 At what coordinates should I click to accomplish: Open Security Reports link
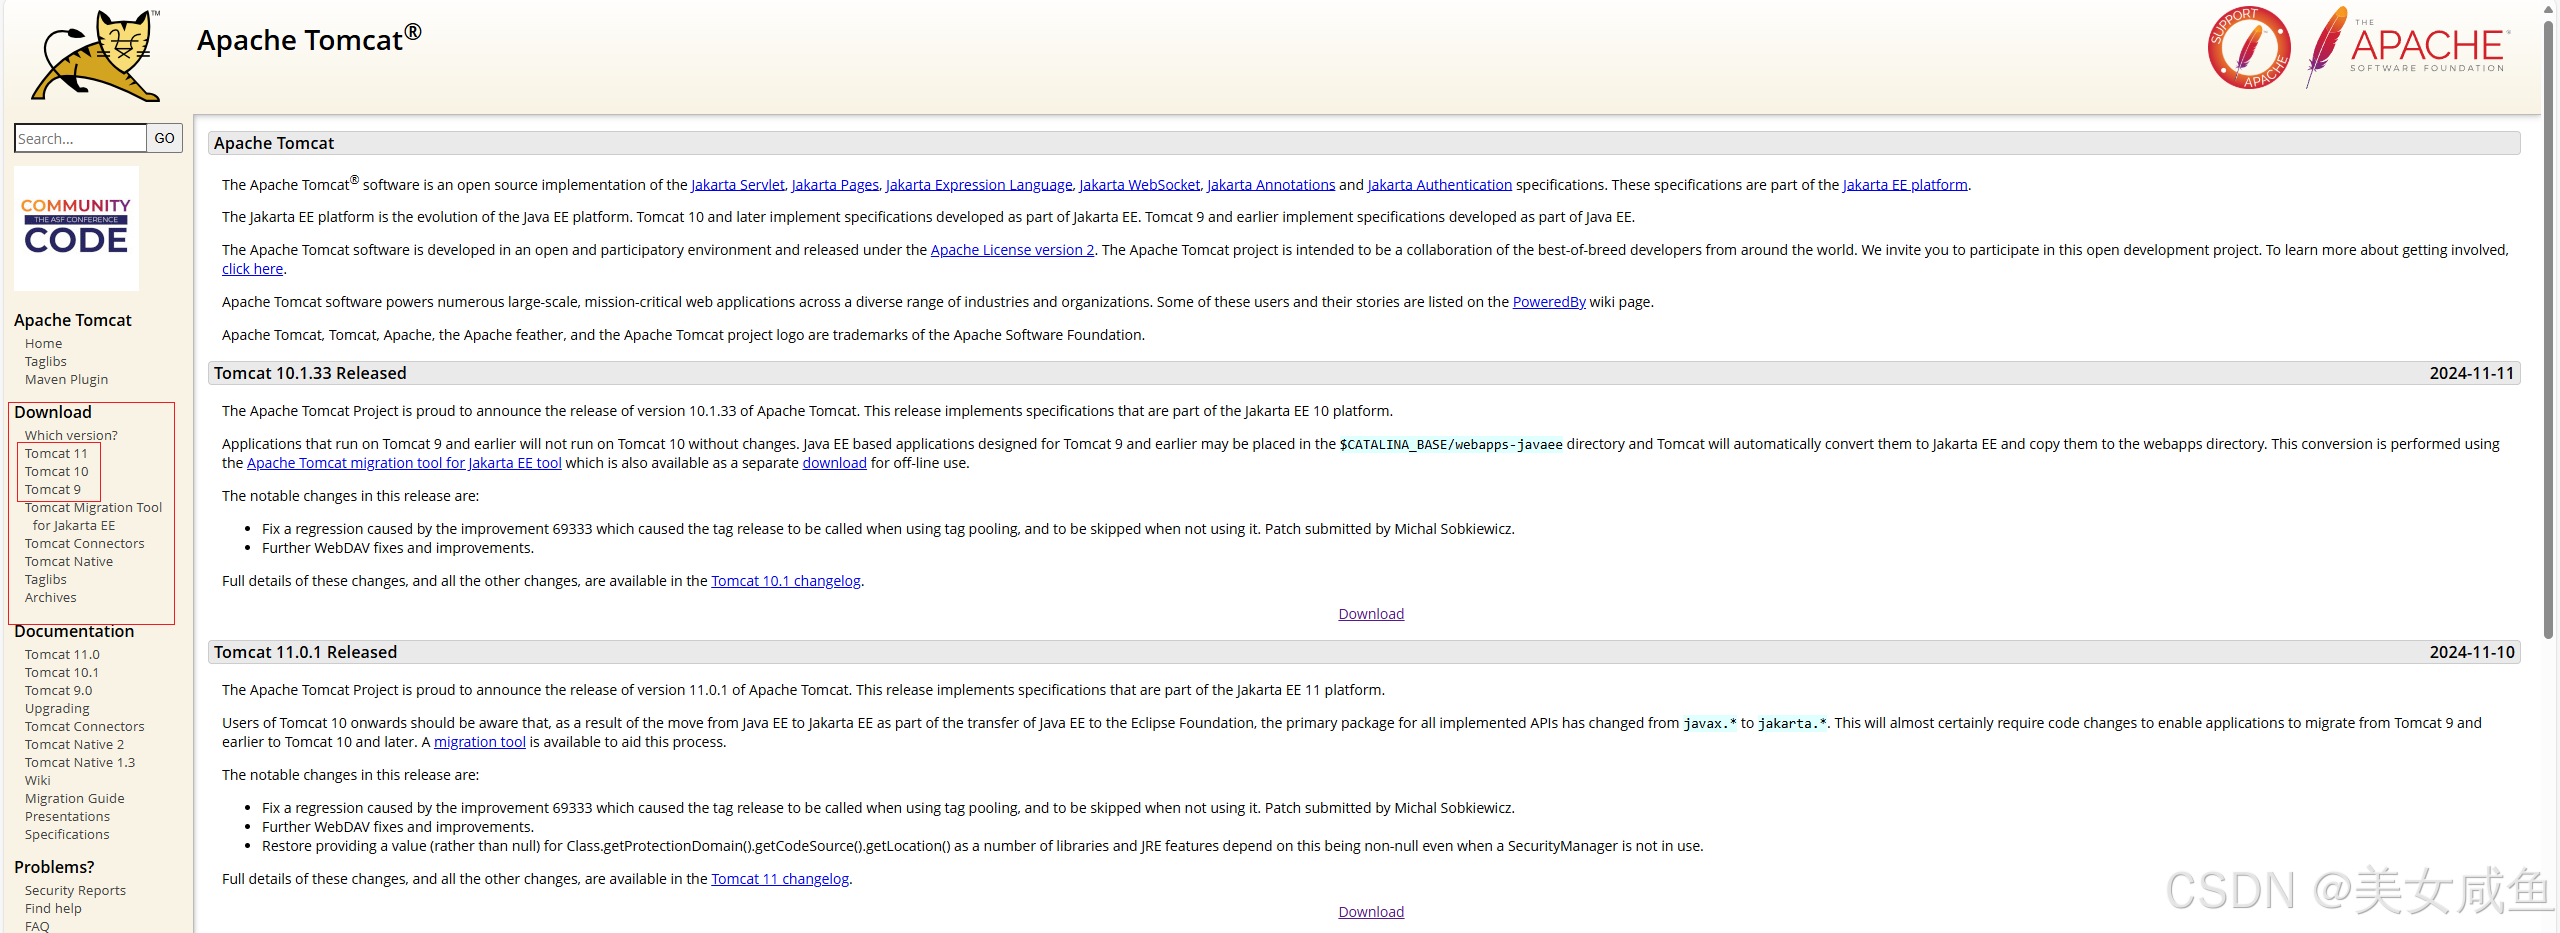pyautogui.click(x=75, y=890)
